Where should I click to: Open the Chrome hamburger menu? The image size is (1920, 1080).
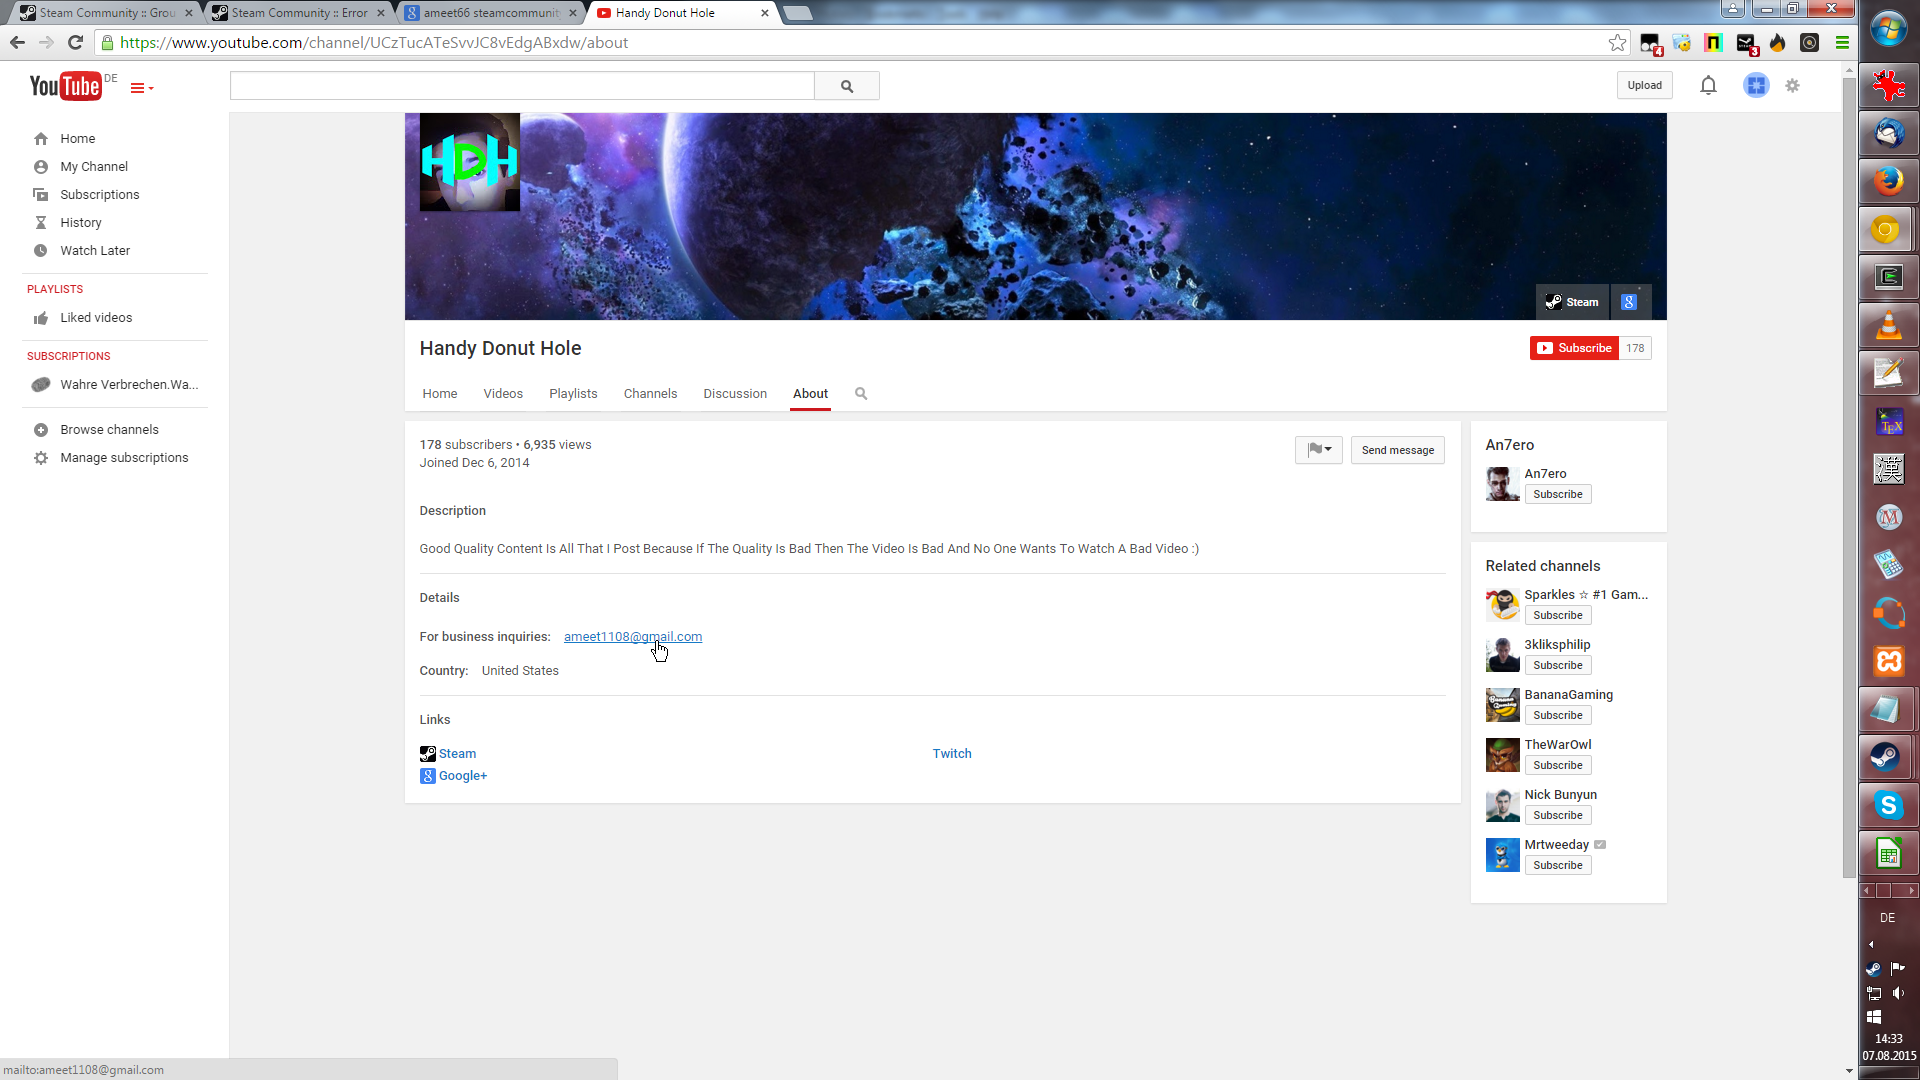click(x=1842, y=43)
